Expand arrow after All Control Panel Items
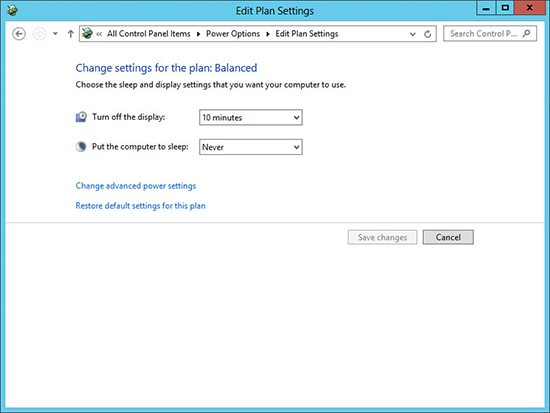 coord(198,34)
